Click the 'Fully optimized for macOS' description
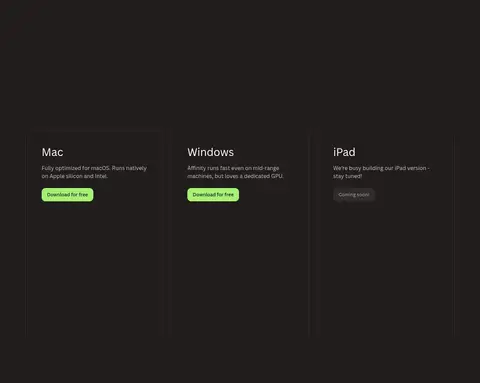This screenshot has height=383, width=480. pyautogui.click(x=94, y=172)
